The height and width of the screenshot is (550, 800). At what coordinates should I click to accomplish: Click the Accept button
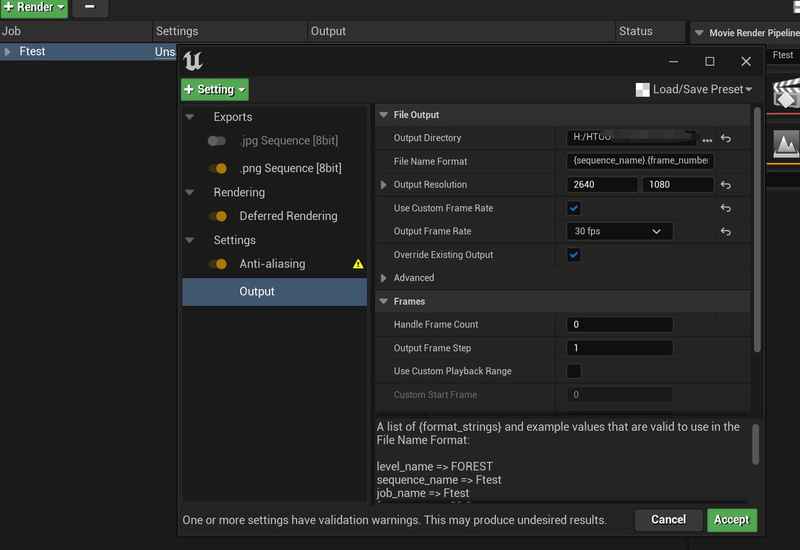(731, 520)
